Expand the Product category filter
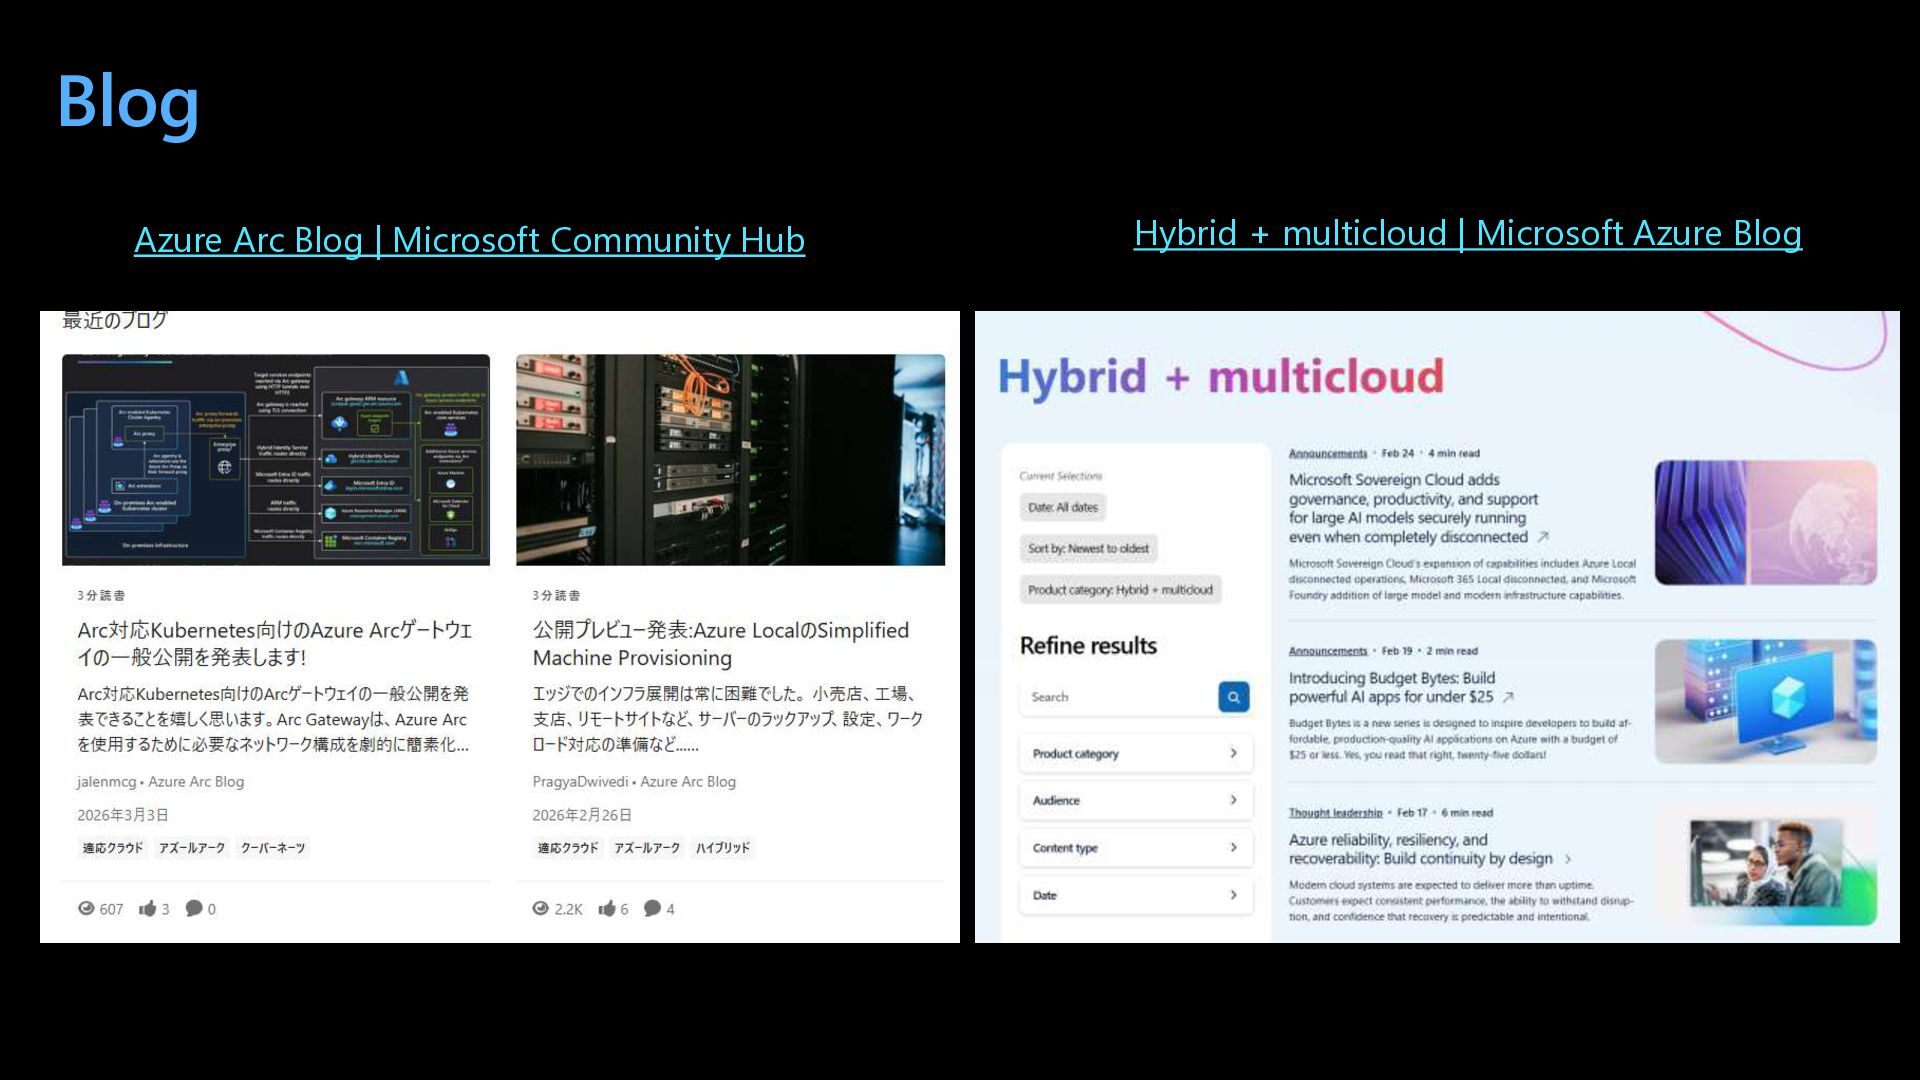The image size is (1920, 1080). click(1135, 753)
